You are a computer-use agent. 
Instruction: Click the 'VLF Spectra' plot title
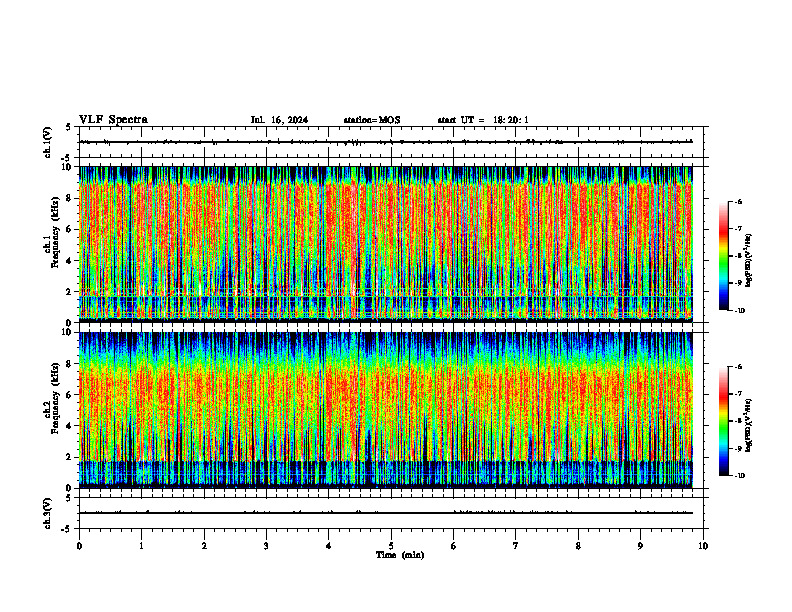coord(113,120)
